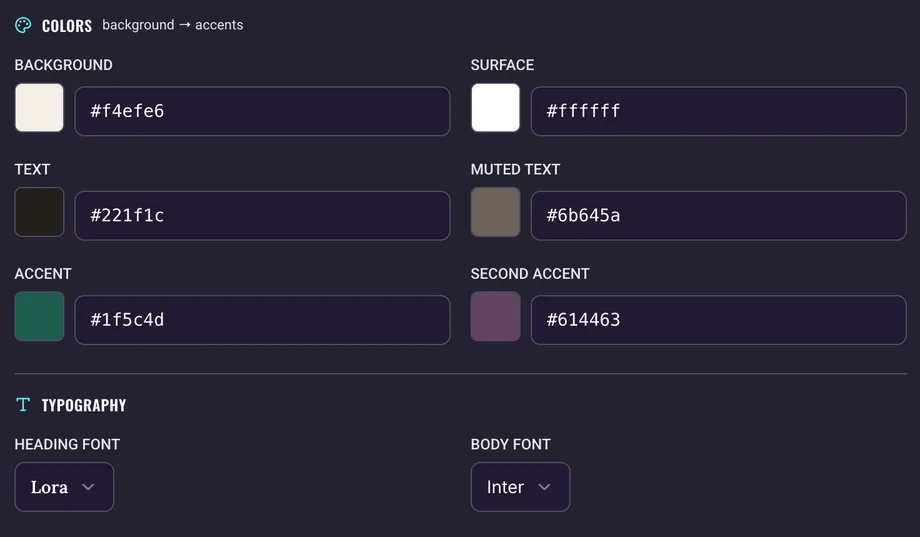The image size is (920, 537).
Task: Open the Second Accent purple swatch
Action: pos(495,316)
